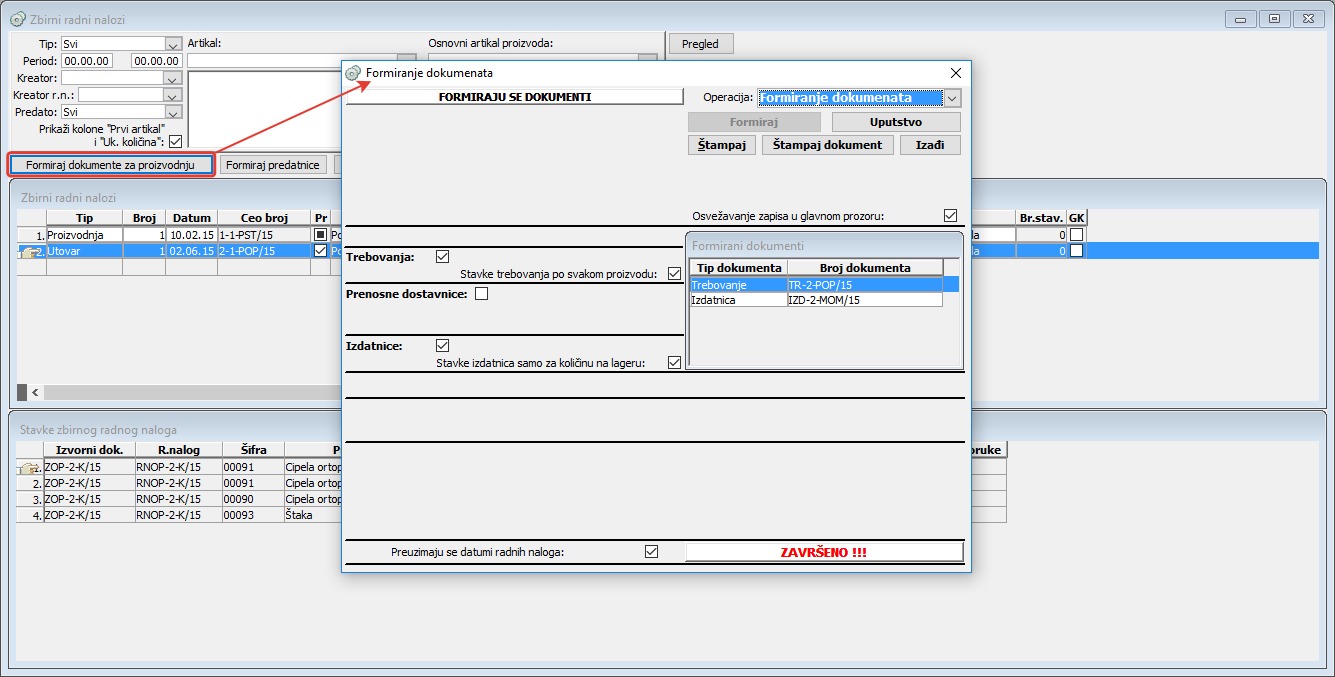Select the TR-2-POP/15 document cell
This screenshot has width=1335, height=677.
pos(865,284)
